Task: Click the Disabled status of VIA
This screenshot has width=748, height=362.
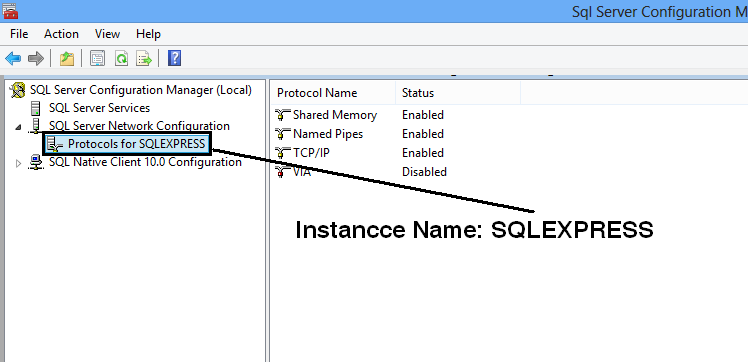Action: [424, 172]
